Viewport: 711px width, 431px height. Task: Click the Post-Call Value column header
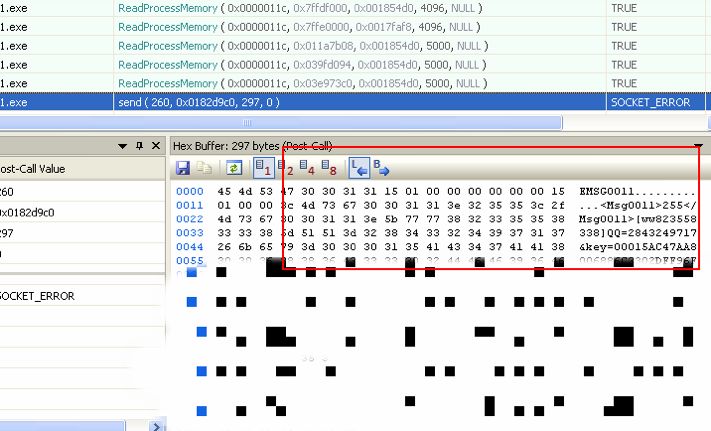pyautogui.click(x=83, y=169)
